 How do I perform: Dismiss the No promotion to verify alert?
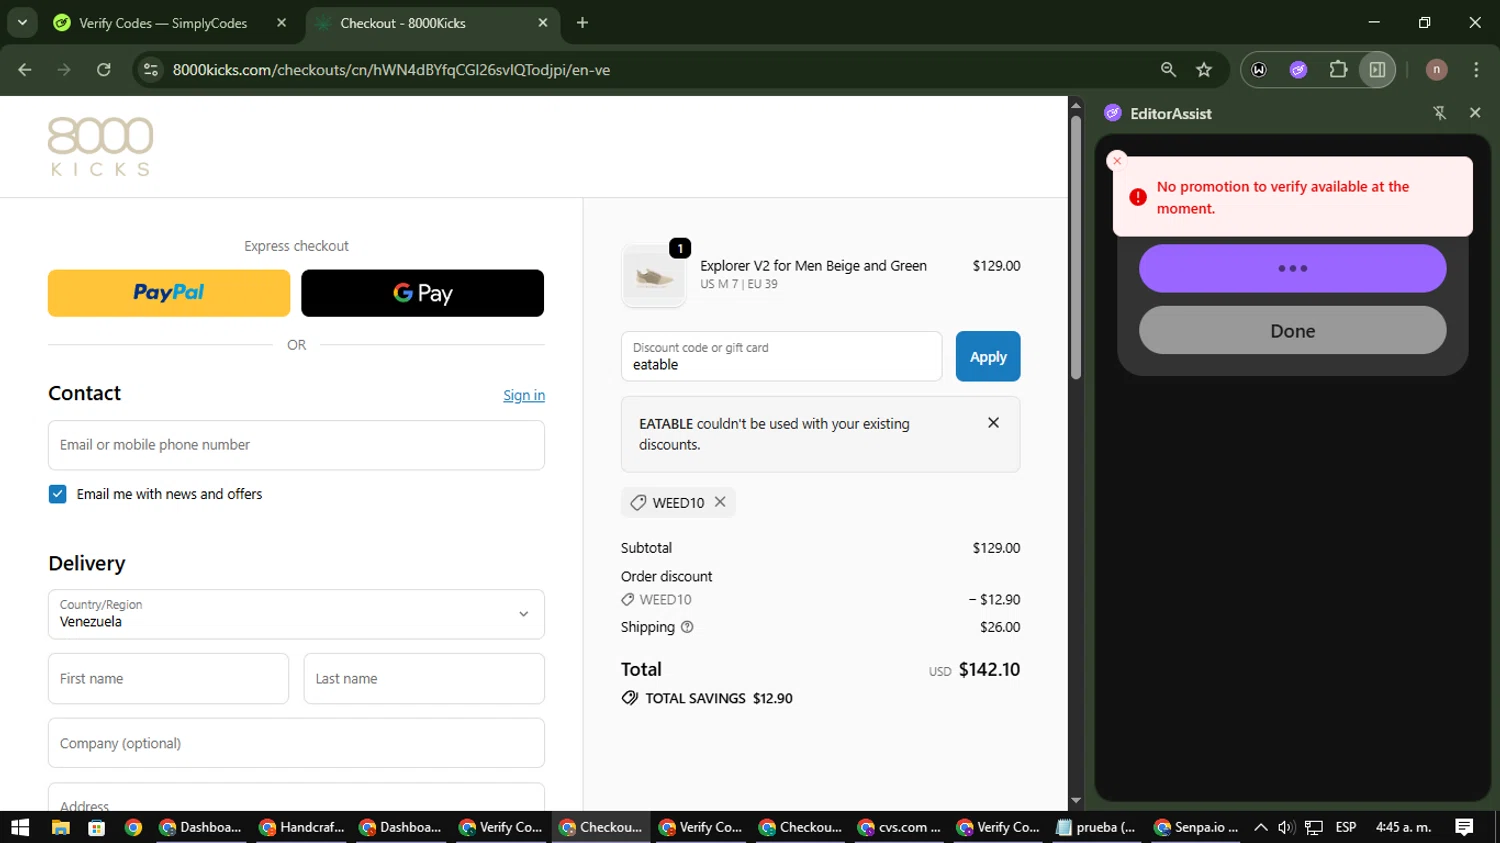coord(1117,161)
